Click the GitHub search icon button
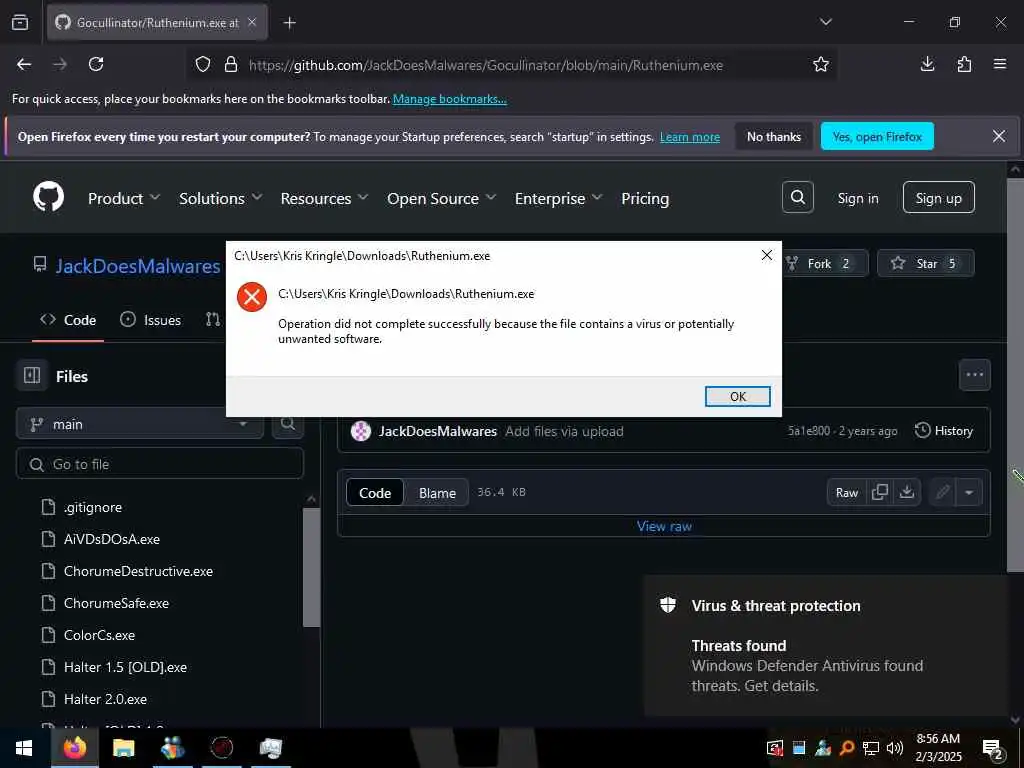The width and height of the screenshot is (1024, 768). [797, 197]
